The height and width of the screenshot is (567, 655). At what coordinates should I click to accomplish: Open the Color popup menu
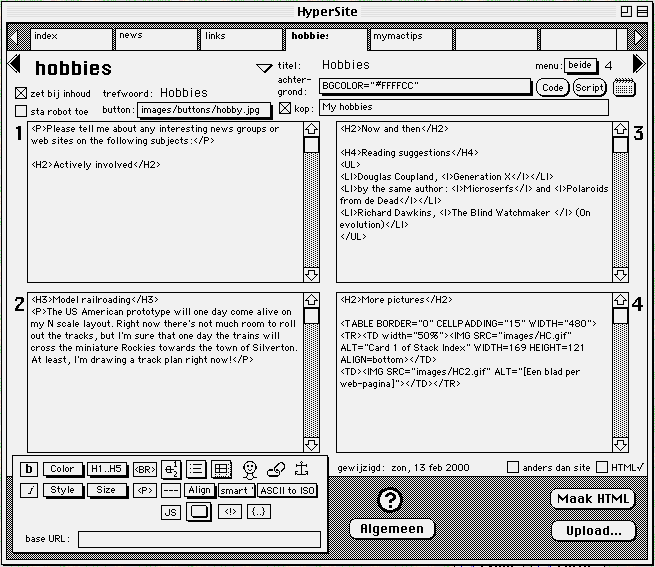click(x=63, y=469)
